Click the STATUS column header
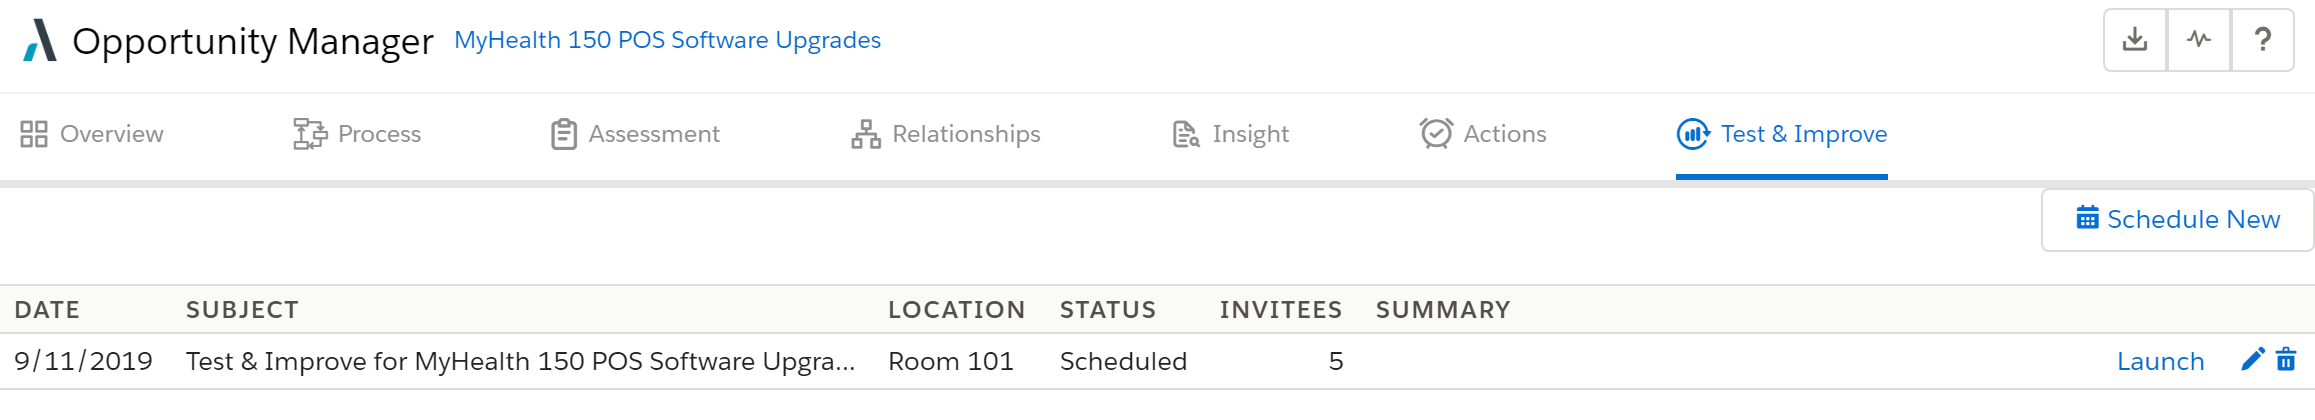The width and height of the screenshot is (2315, 420). [1108, 310]
